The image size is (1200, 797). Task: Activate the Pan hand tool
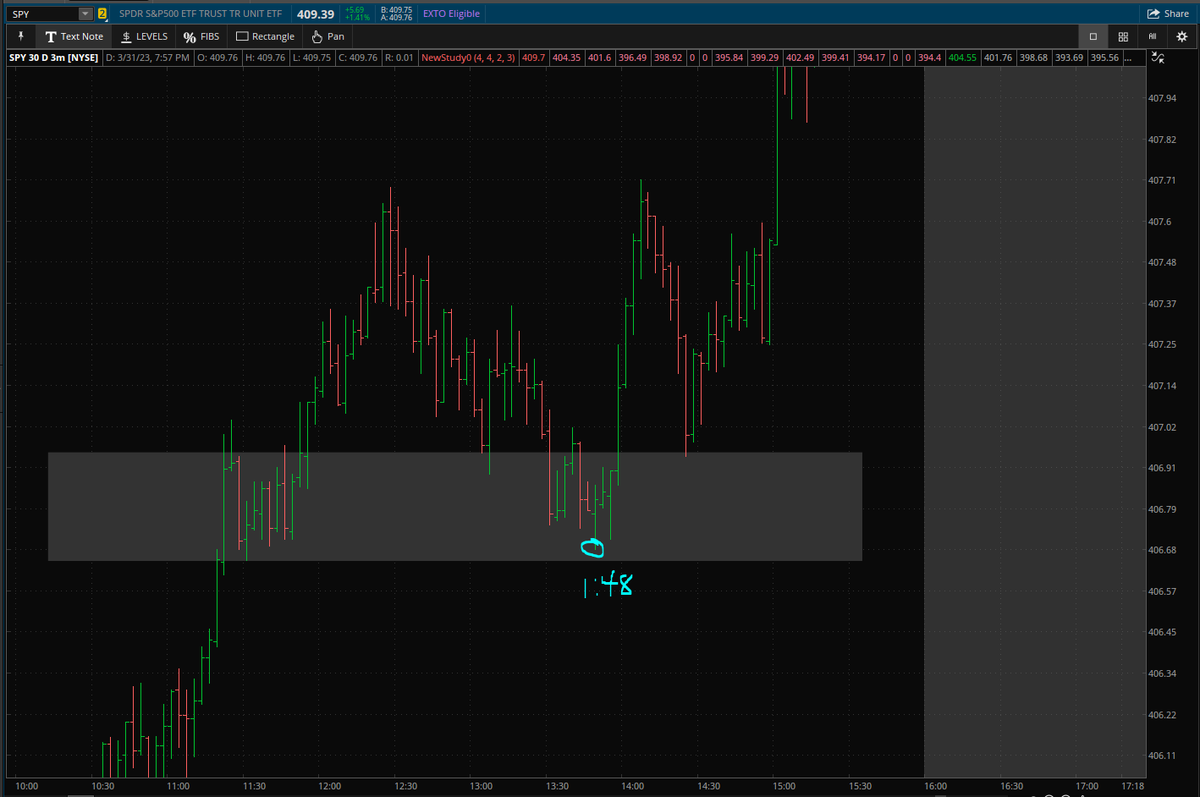click(328, 36)
